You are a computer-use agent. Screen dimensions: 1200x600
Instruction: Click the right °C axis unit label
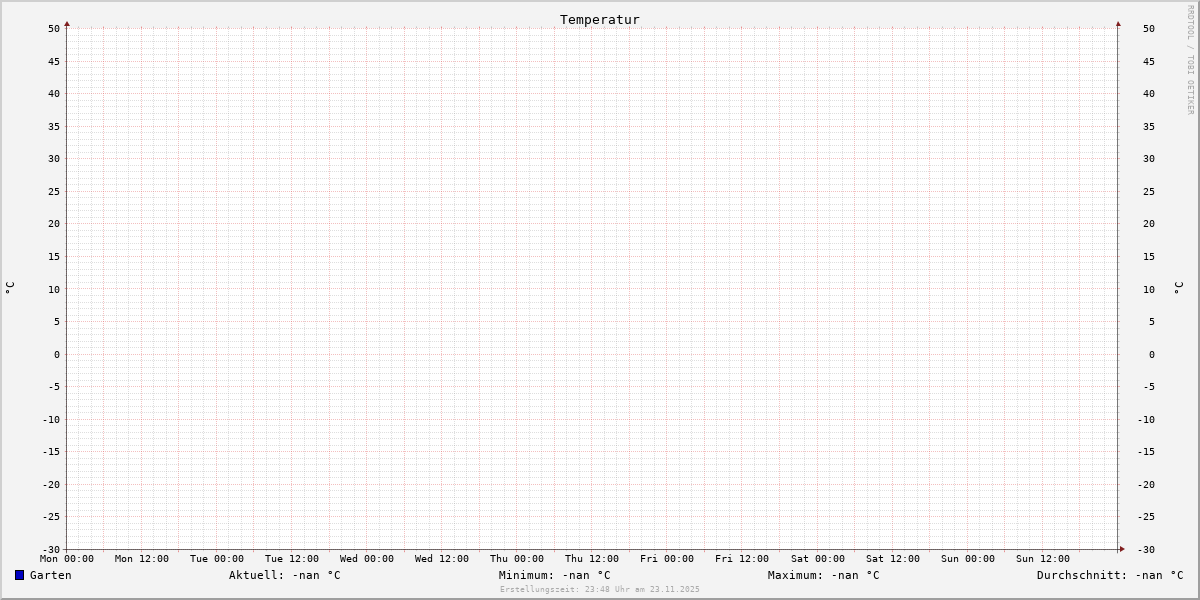(x=1178, y=288)
